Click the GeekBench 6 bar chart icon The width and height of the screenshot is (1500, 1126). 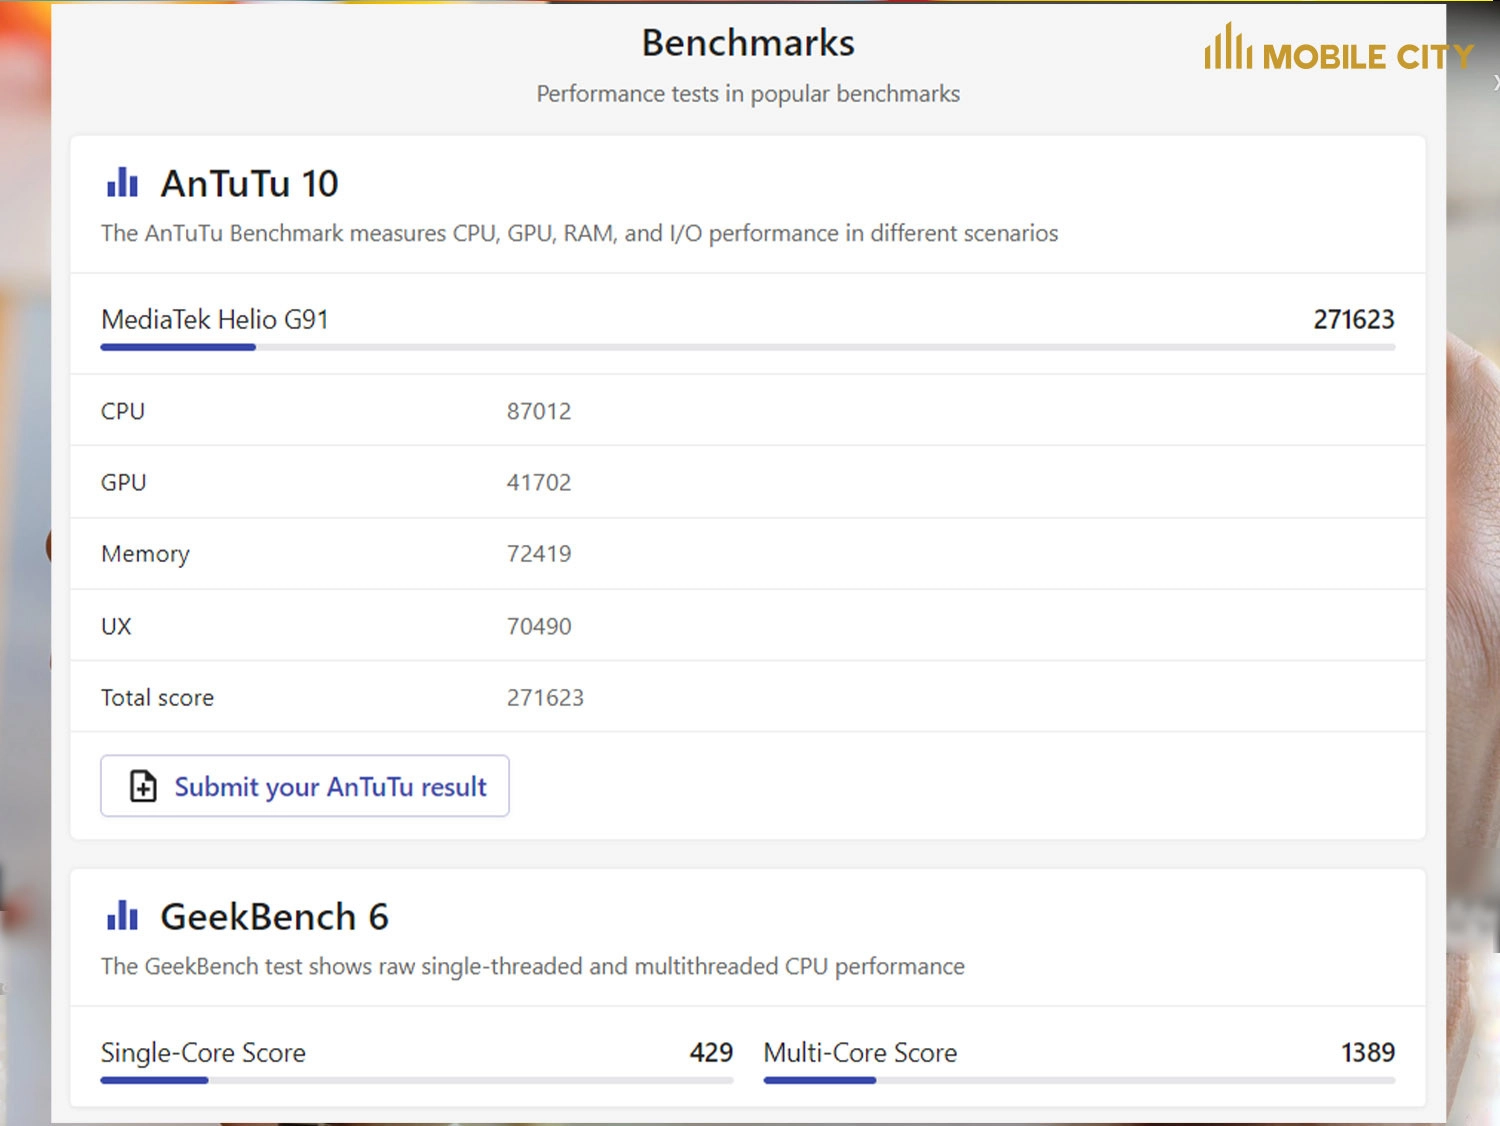click(122, 915)
